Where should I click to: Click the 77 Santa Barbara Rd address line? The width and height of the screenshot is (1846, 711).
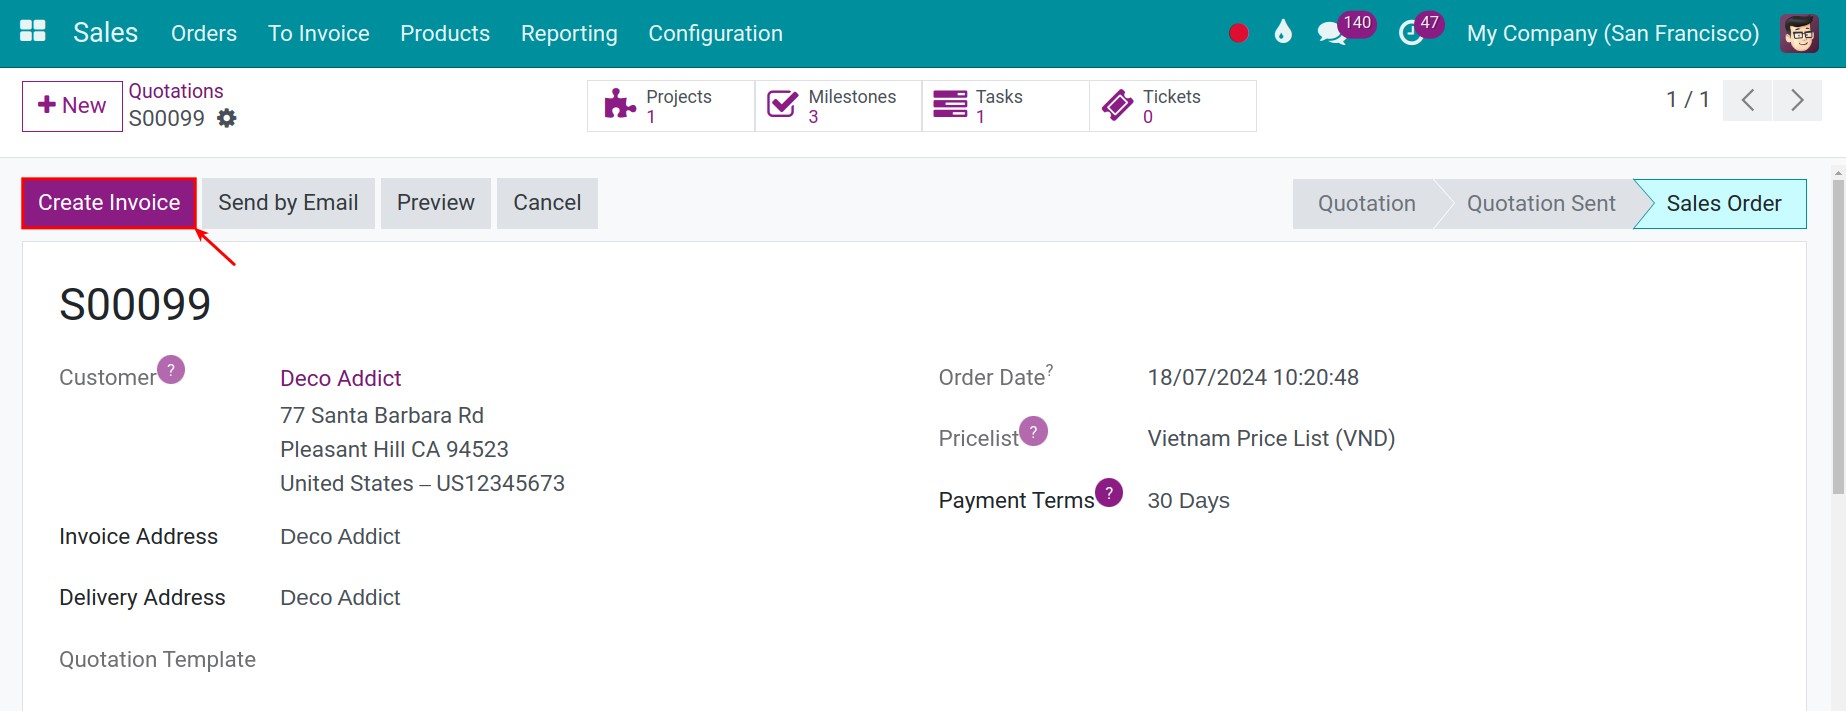(382, 416)
